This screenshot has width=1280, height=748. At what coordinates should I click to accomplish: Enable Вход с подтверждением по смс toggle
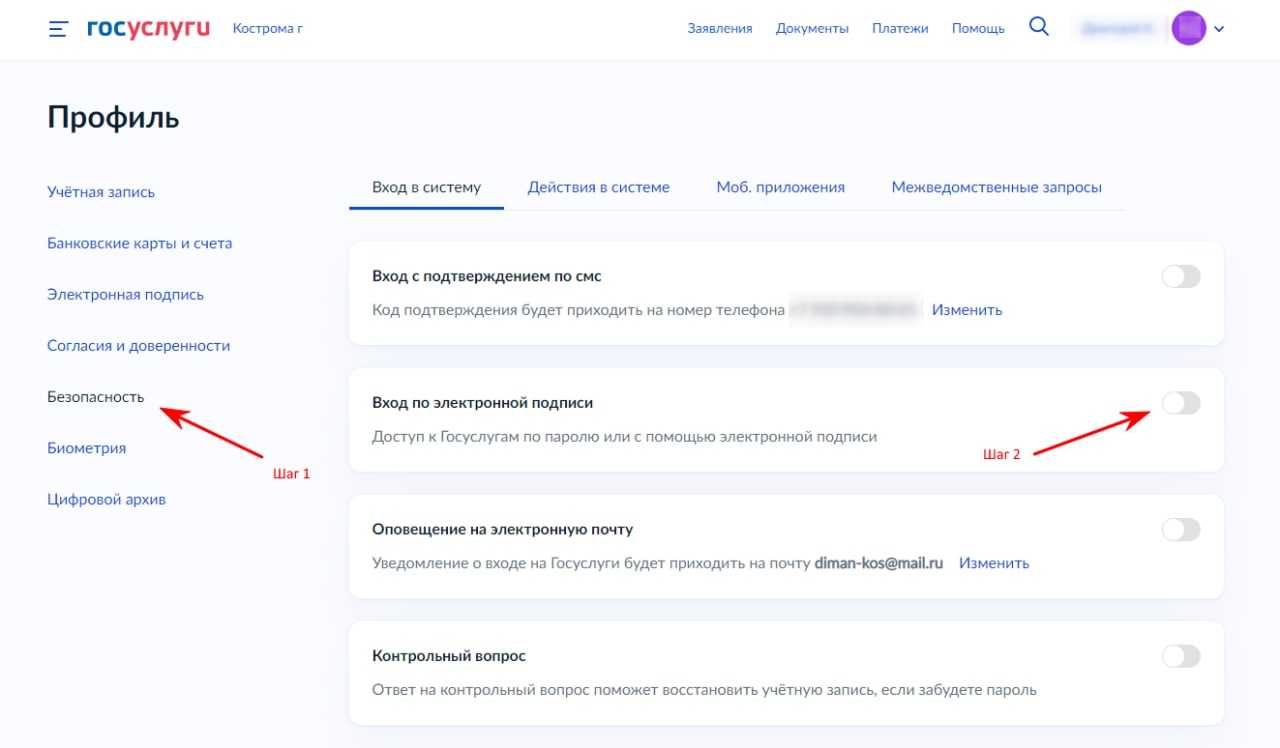click(1181, 276)
